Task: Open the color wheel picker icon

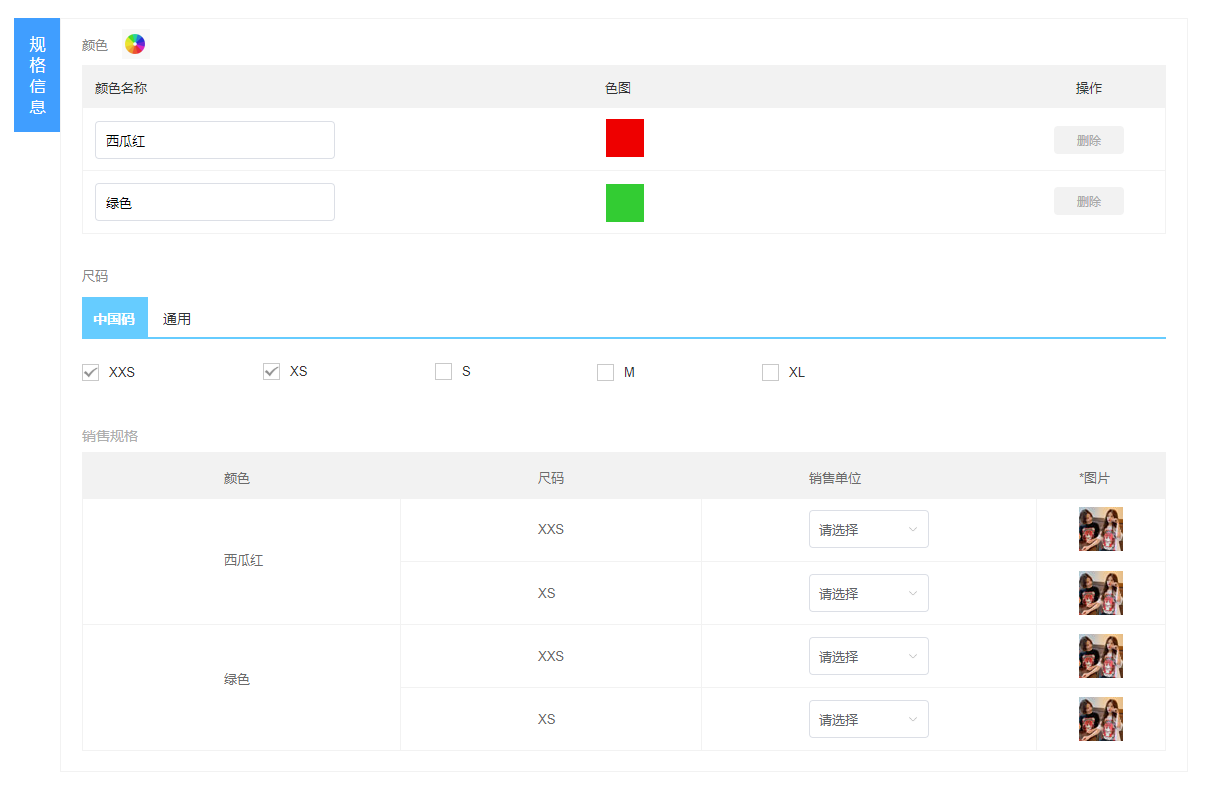Action: [x=135, y=44]
